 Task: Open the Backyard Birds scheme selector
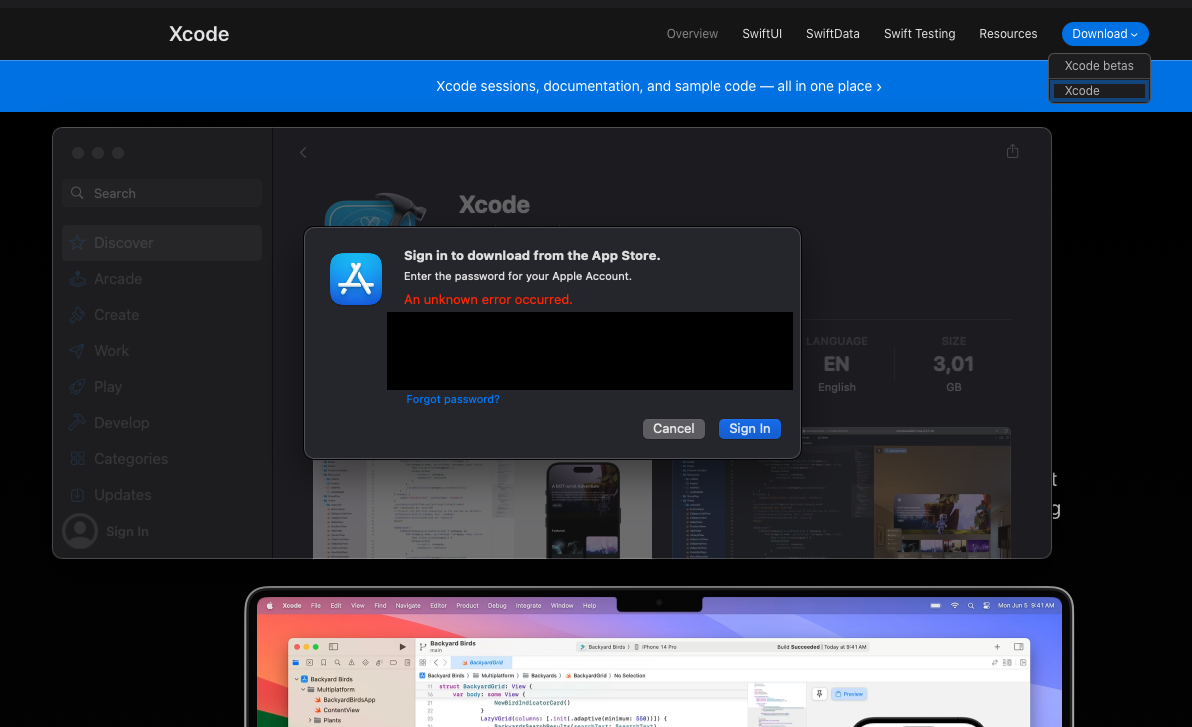(x=604, y=647)
